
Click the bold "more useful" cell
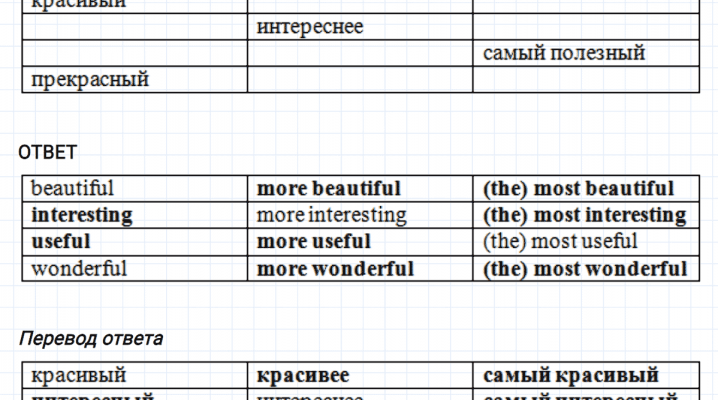tap(314, 241)
